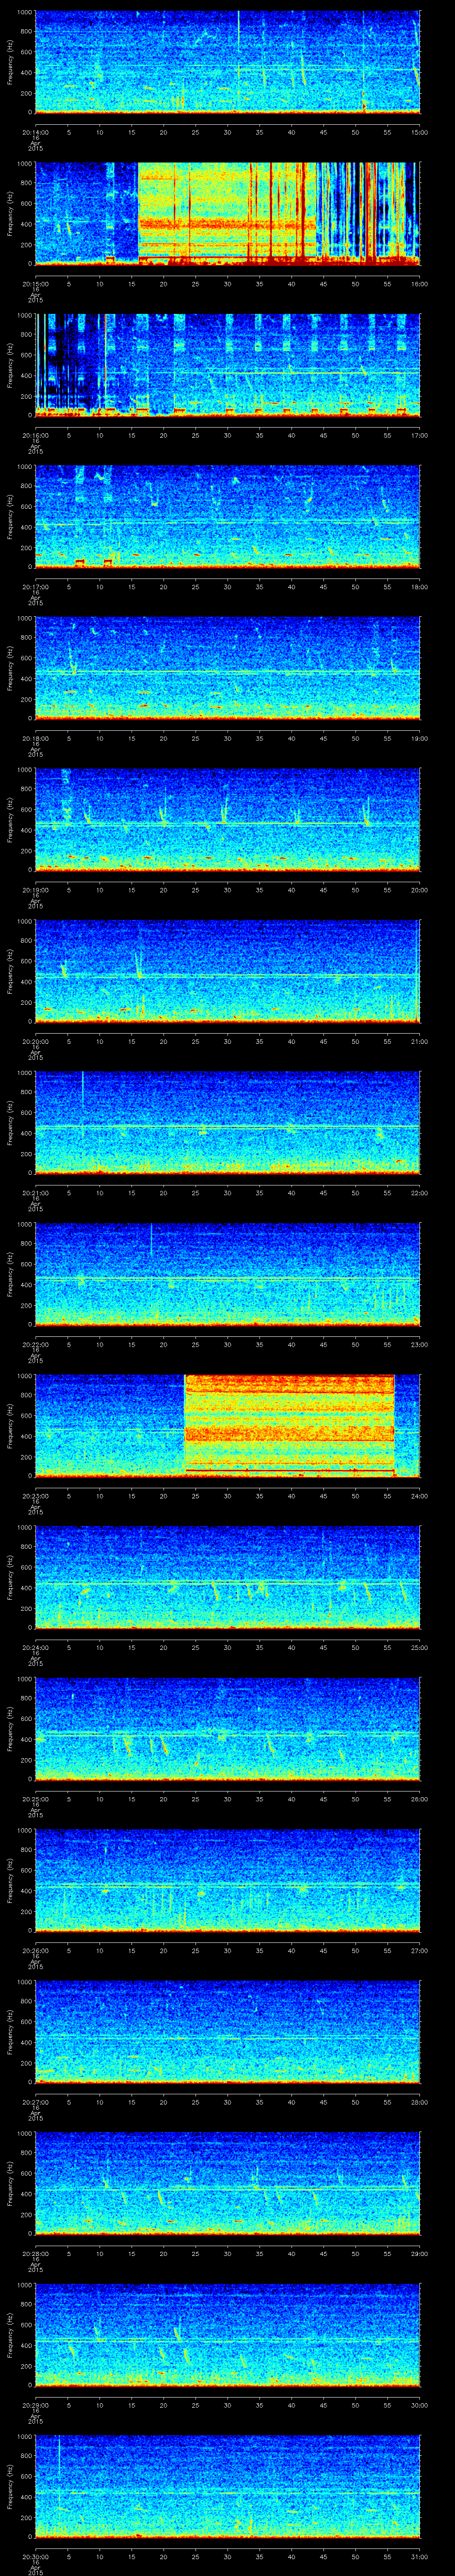
Task: Select the '20:18:00' start time label
Action: click(x=35, y=738)
